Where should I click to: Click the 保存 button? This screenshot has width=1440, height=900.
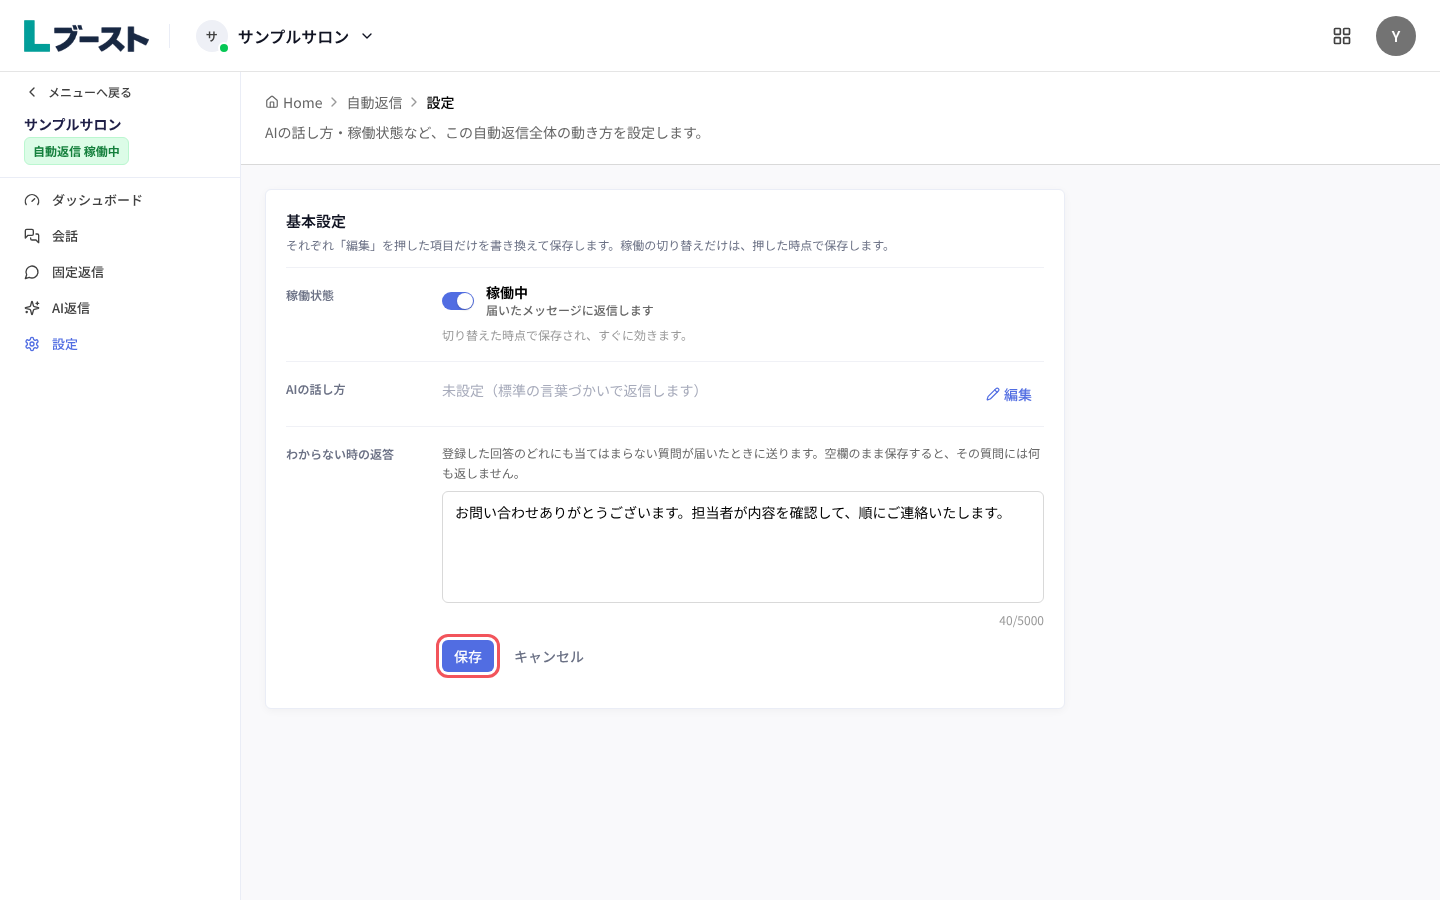tap(468, 656)
